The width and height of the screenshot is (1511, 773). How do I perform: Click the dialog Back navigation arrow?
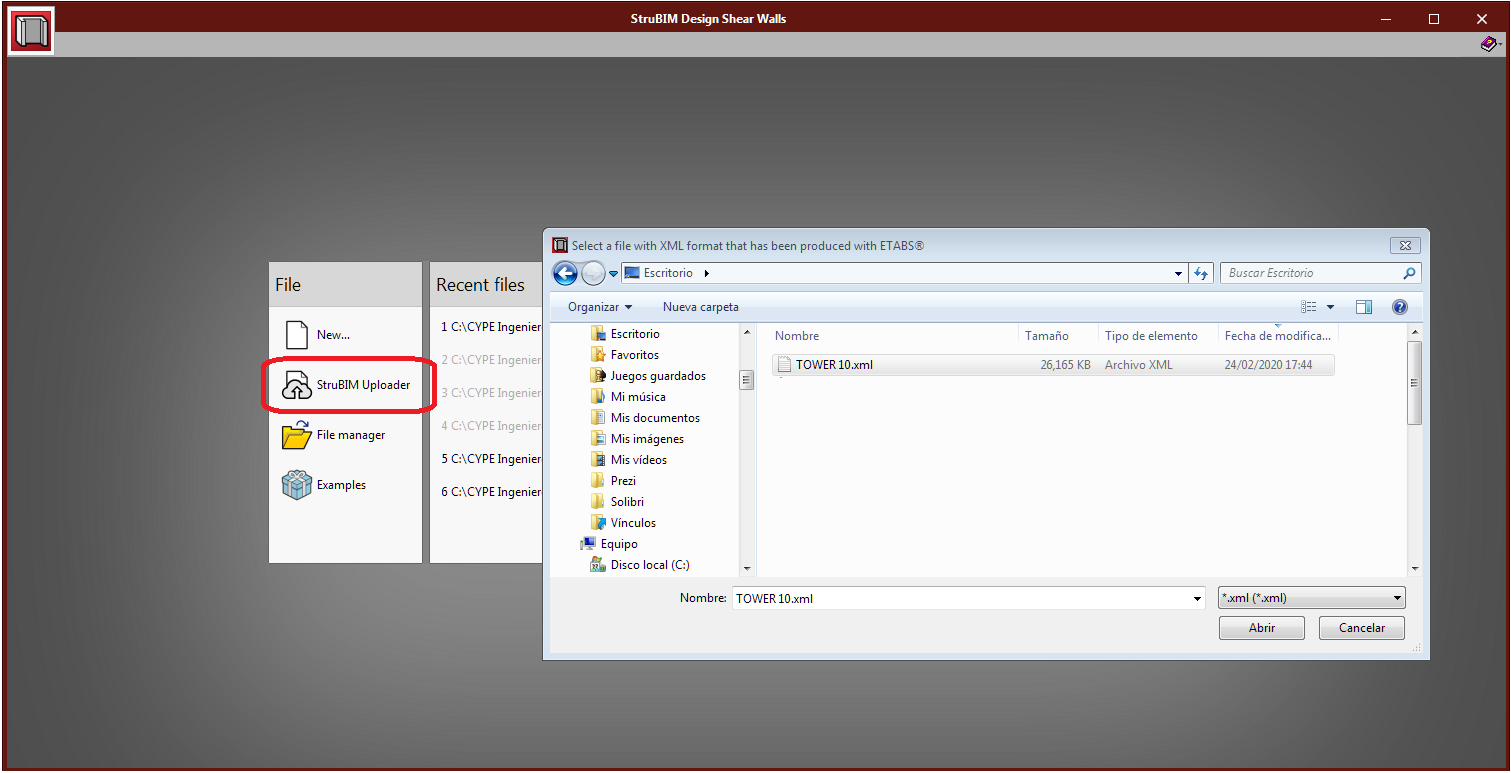565,273
